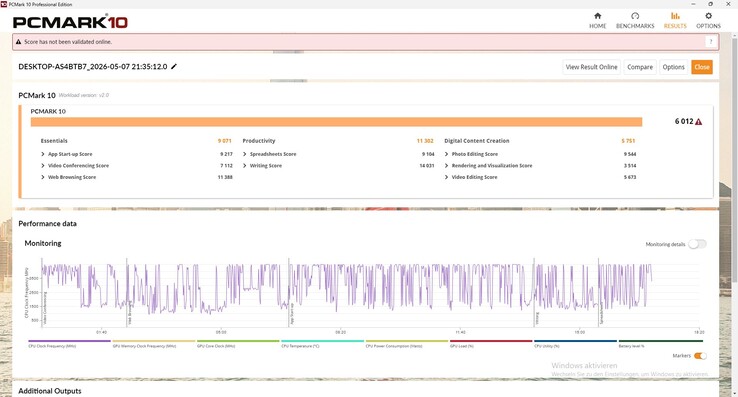Click the score warning triangle icon
Viewport: 738px width, 397px height.
coord(698,122)
